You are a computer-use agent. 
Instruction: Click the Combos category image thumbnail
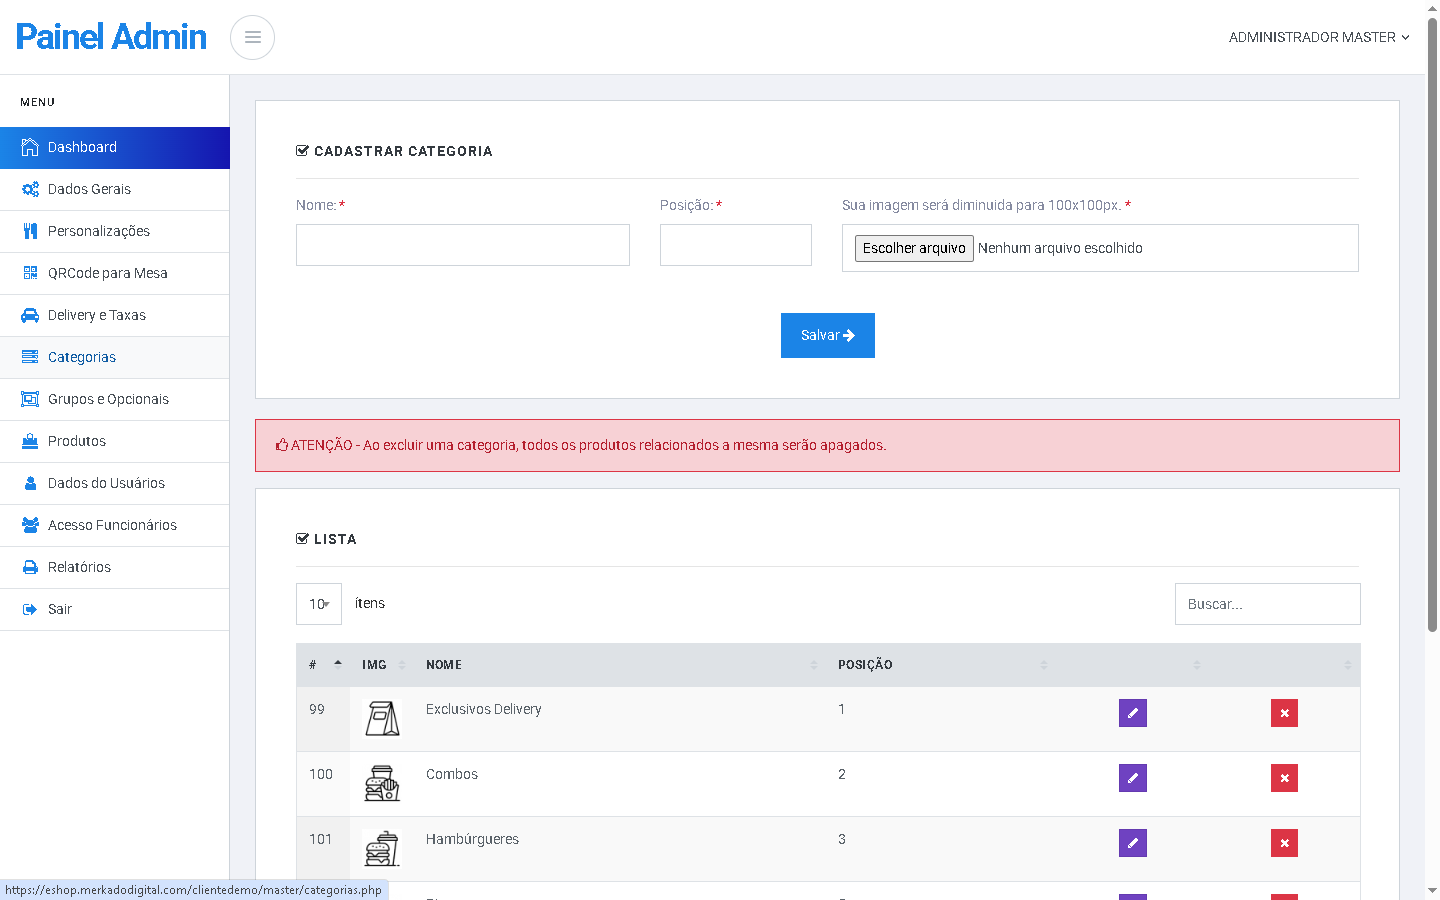point(381,783)
